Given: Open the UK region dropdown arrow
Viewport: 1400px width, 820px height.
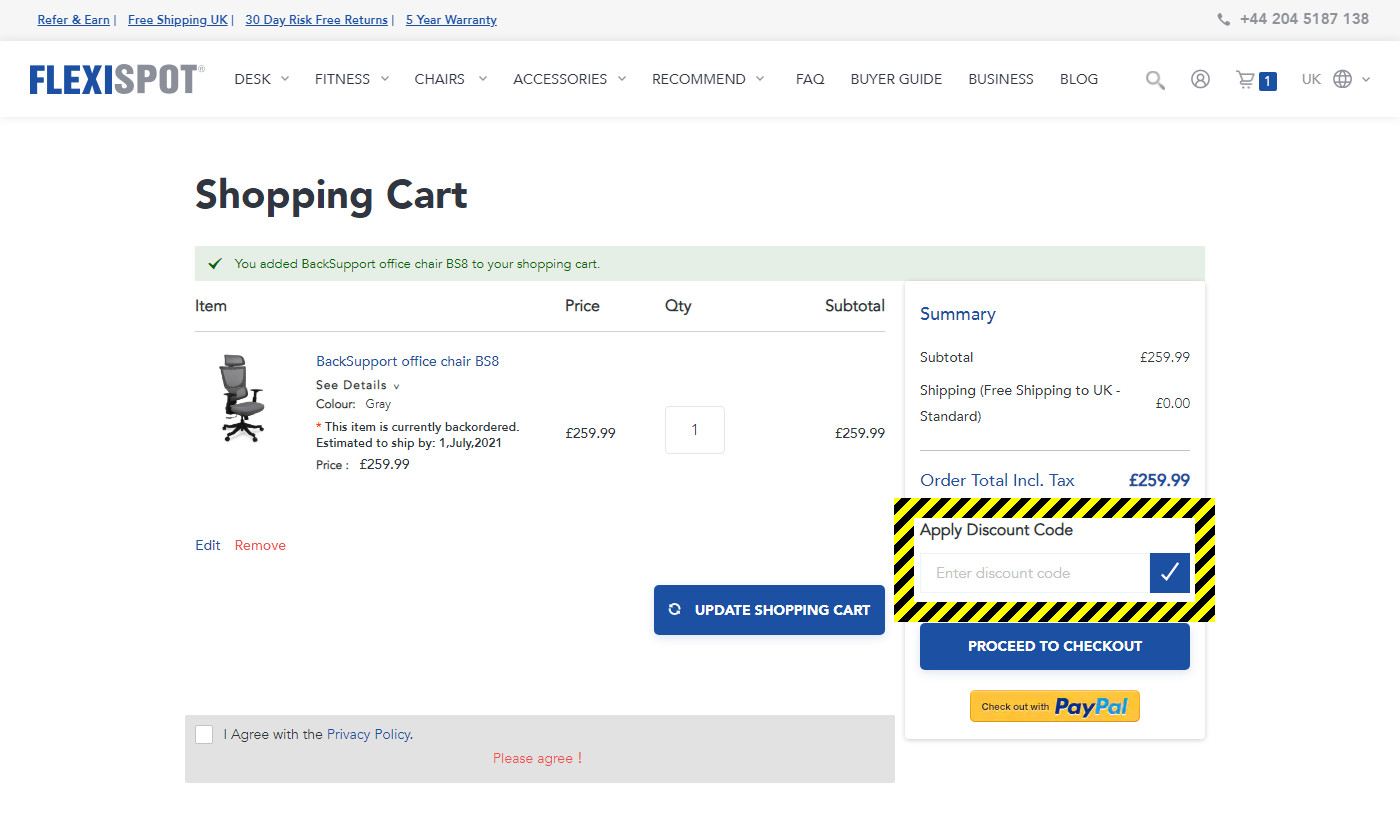Looking at the screenshot, I should [1366, 79].
